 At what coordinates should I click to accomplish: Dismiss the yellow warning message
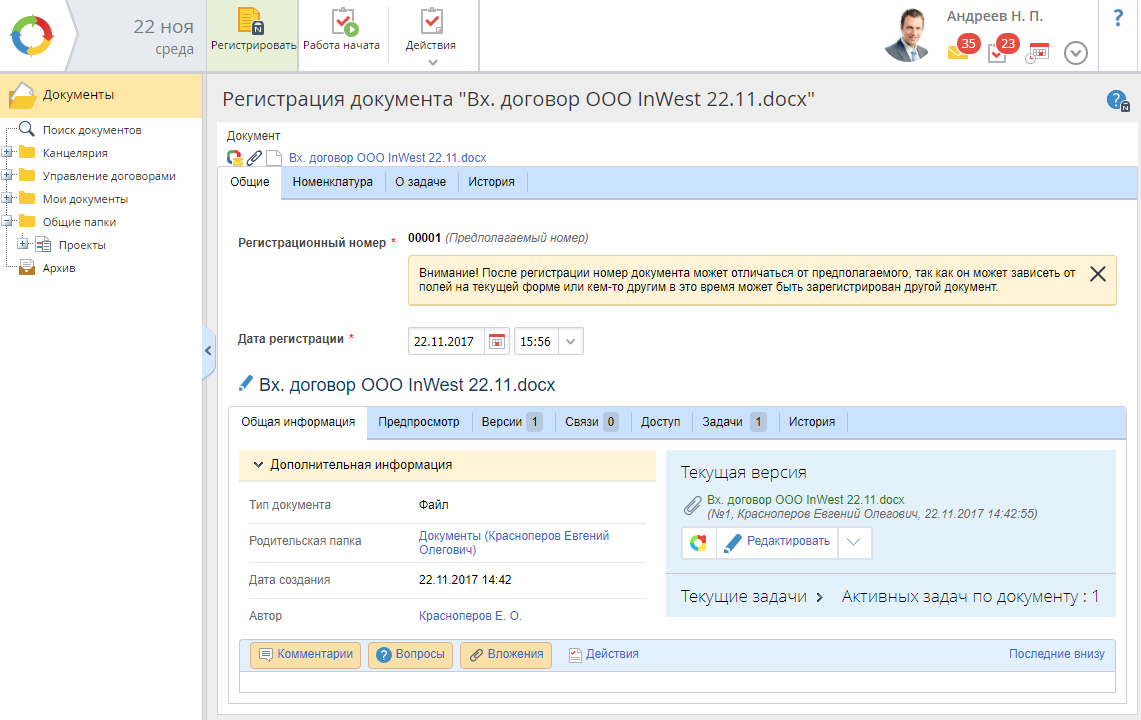(x=1097, y=274)
